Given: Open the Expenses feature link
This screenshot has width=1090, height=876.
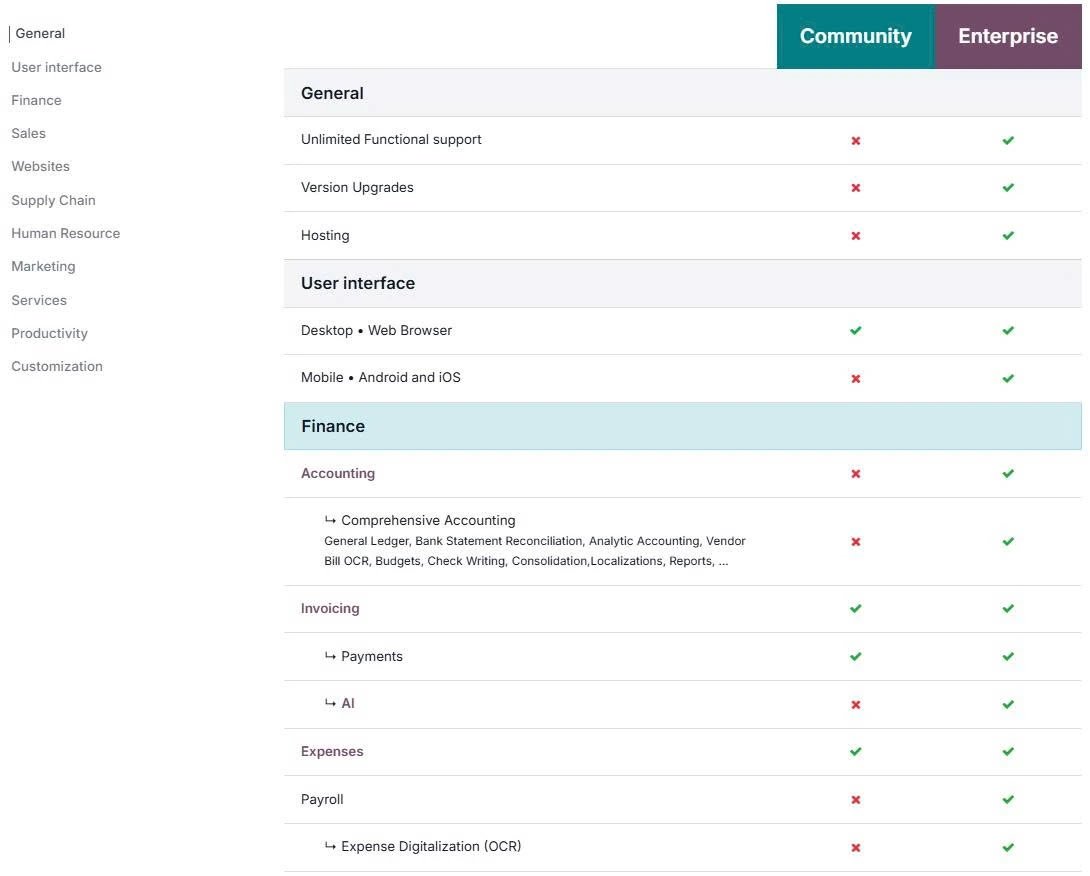Looking at the screenshot, I should (332, 751).
